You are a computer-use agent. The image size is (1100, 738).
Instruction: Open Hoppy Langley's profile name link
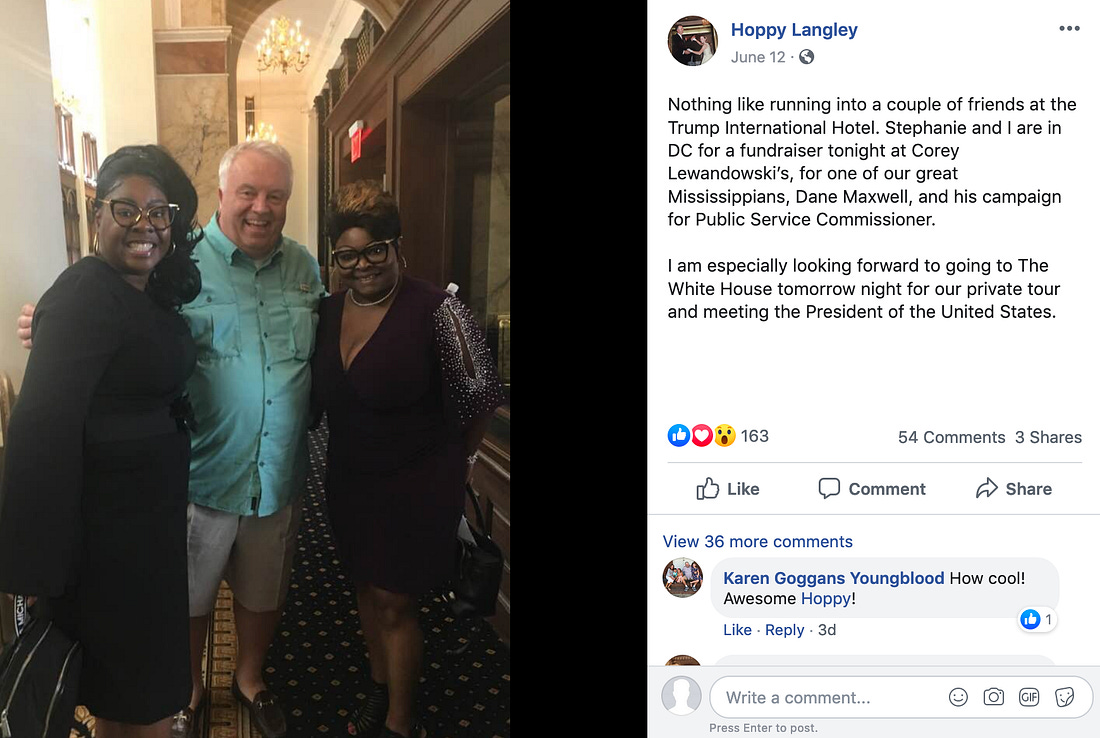click(x=794, y=29)
